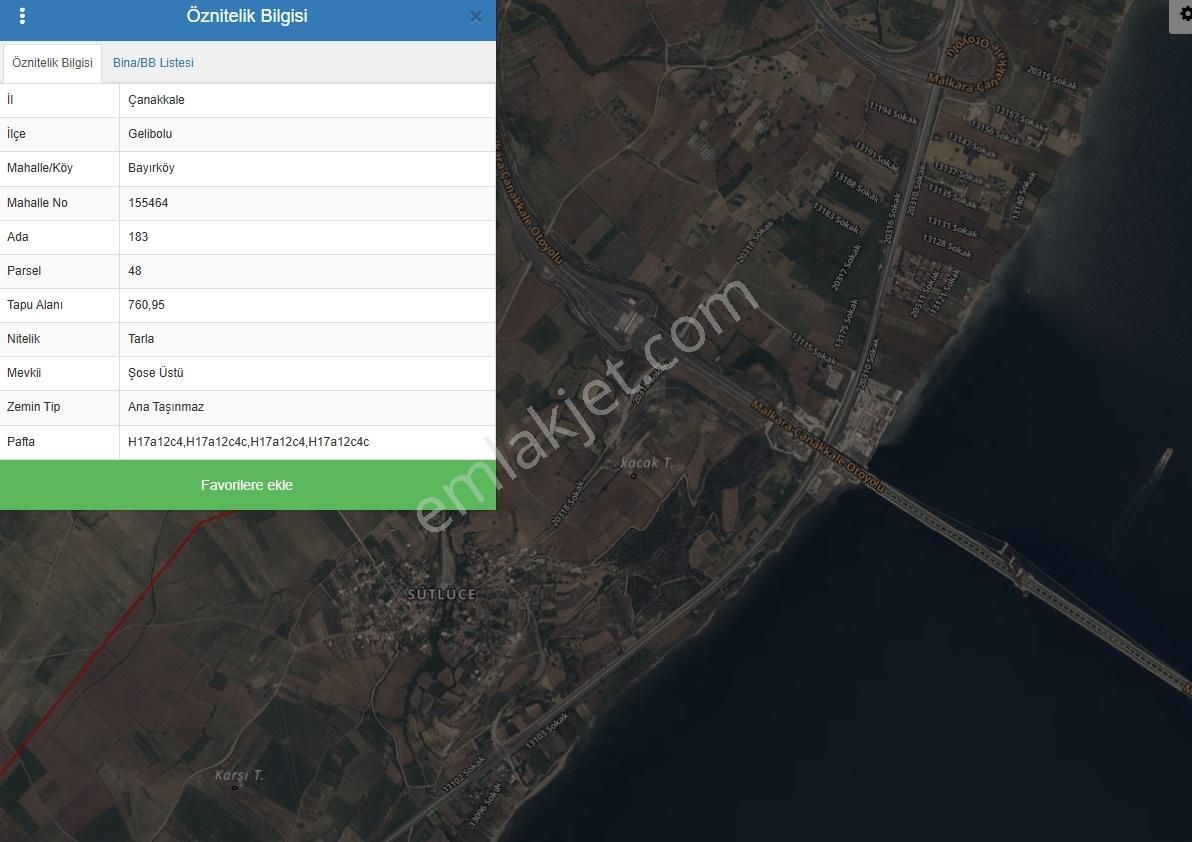Close the Öznitelik Bilgisi panel
The image size is (1192, 842).
[476, 16]
